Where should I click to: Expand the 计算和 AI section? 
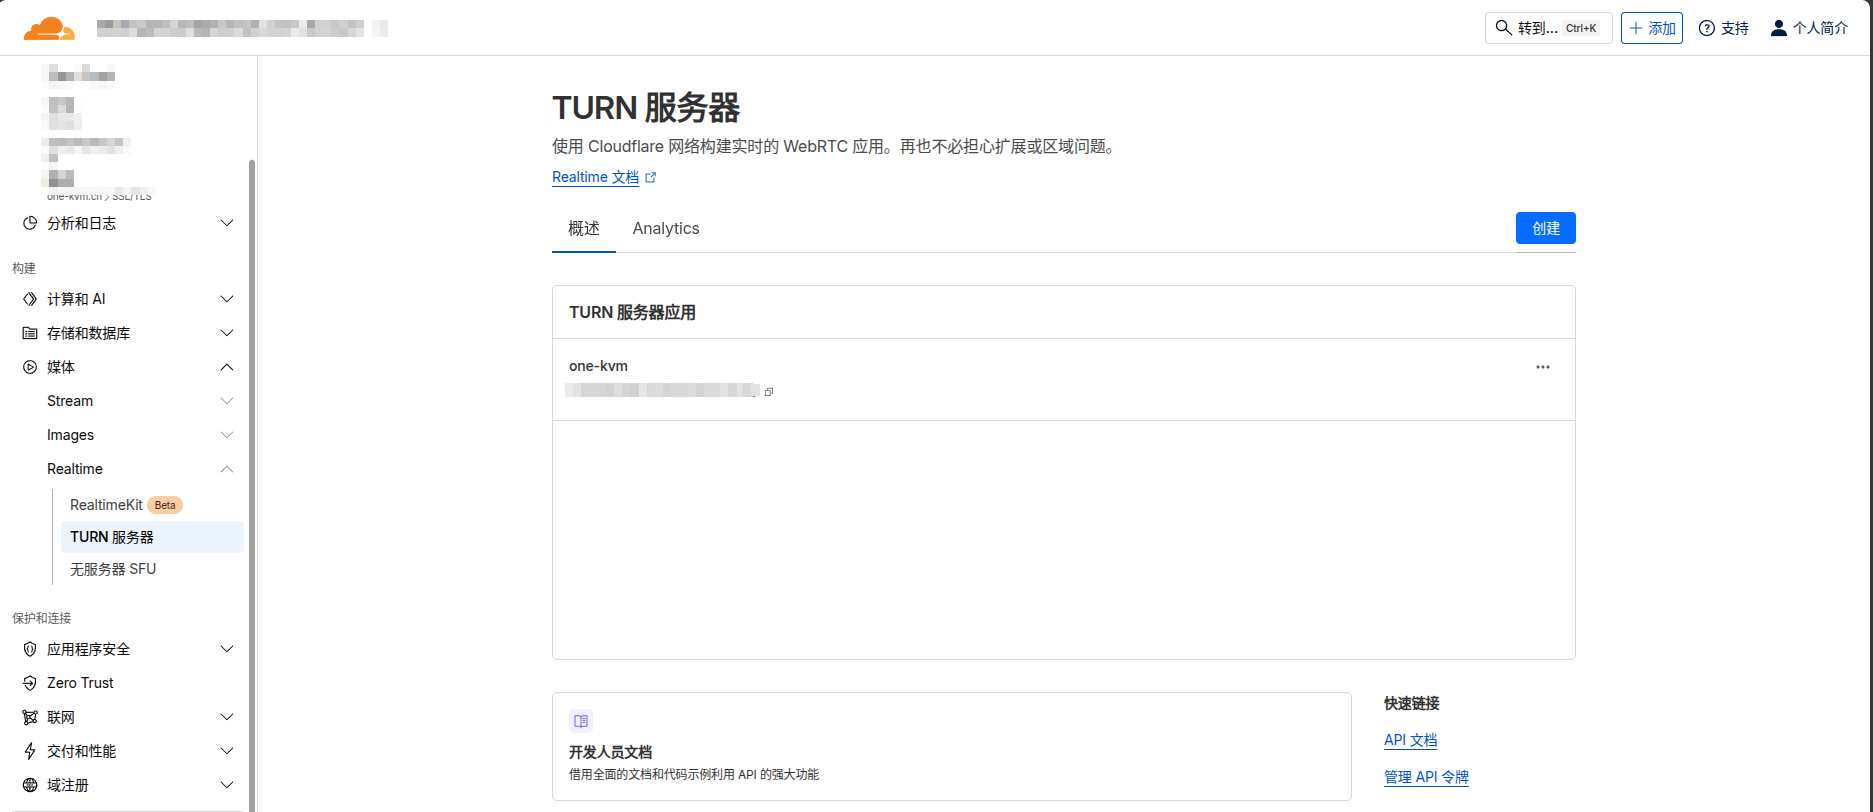tap(227, 299)
